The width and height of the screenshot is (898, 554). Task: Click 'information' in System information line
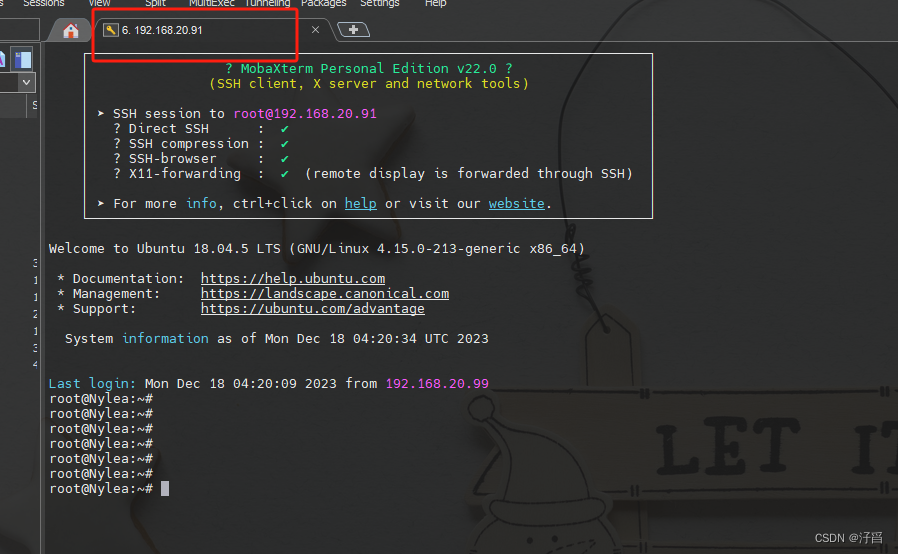point(165,339)
